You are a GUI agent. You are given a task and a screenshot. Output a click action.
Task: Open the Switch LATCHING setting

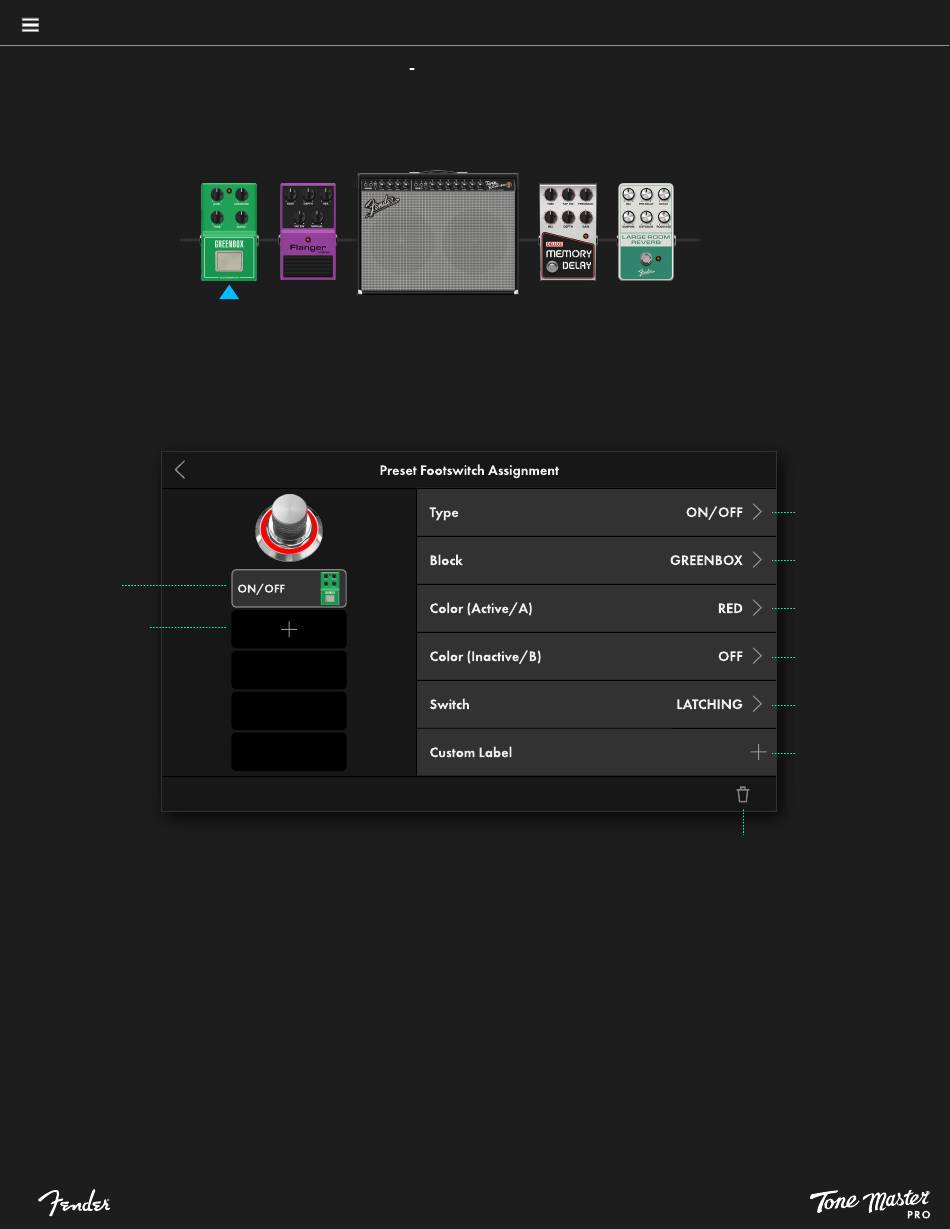coord(596,704)
